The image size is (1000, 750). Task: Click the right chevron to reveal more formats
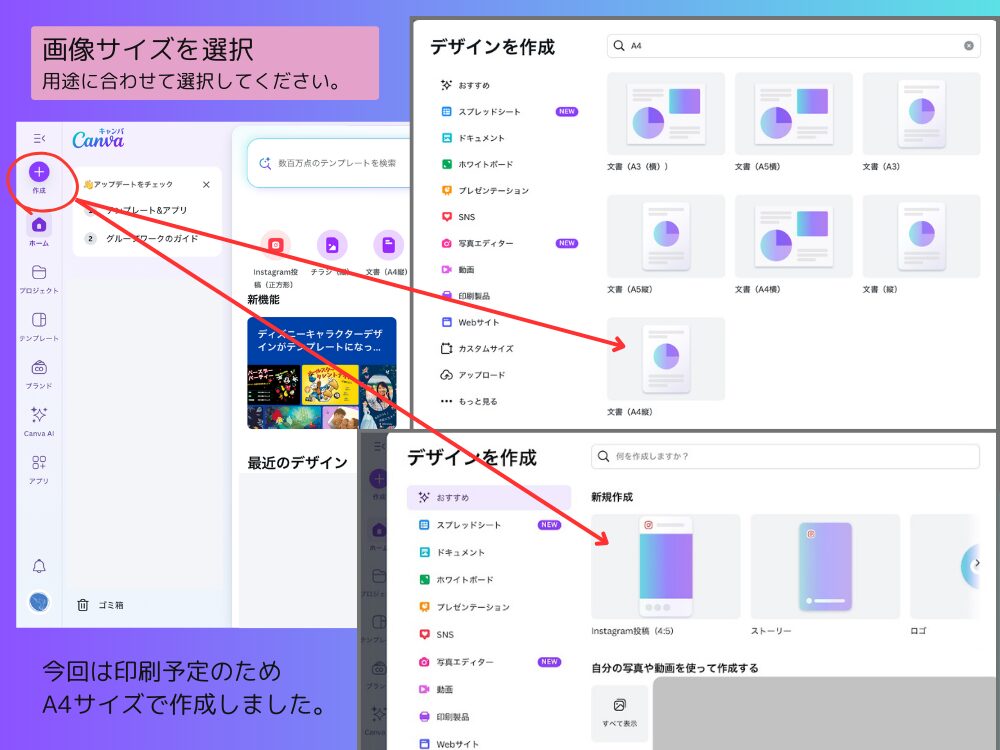click(978, 563)
